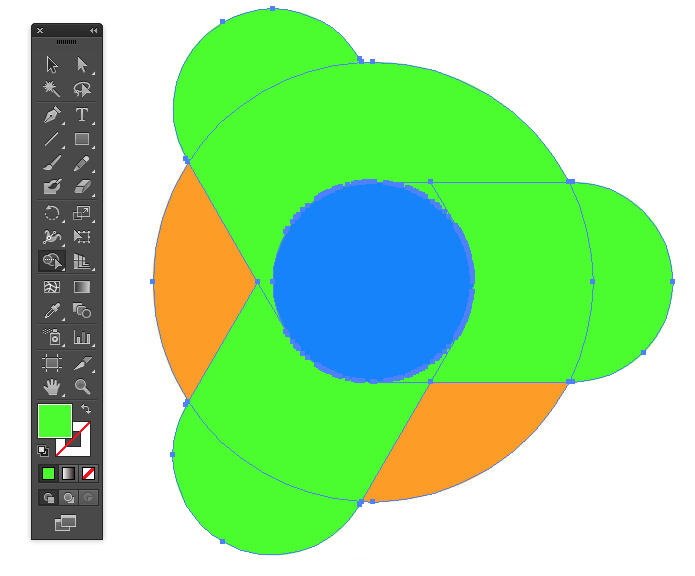Activate the Artboard tool
Screen dimensions: 695x576
(x=52, y=363)
